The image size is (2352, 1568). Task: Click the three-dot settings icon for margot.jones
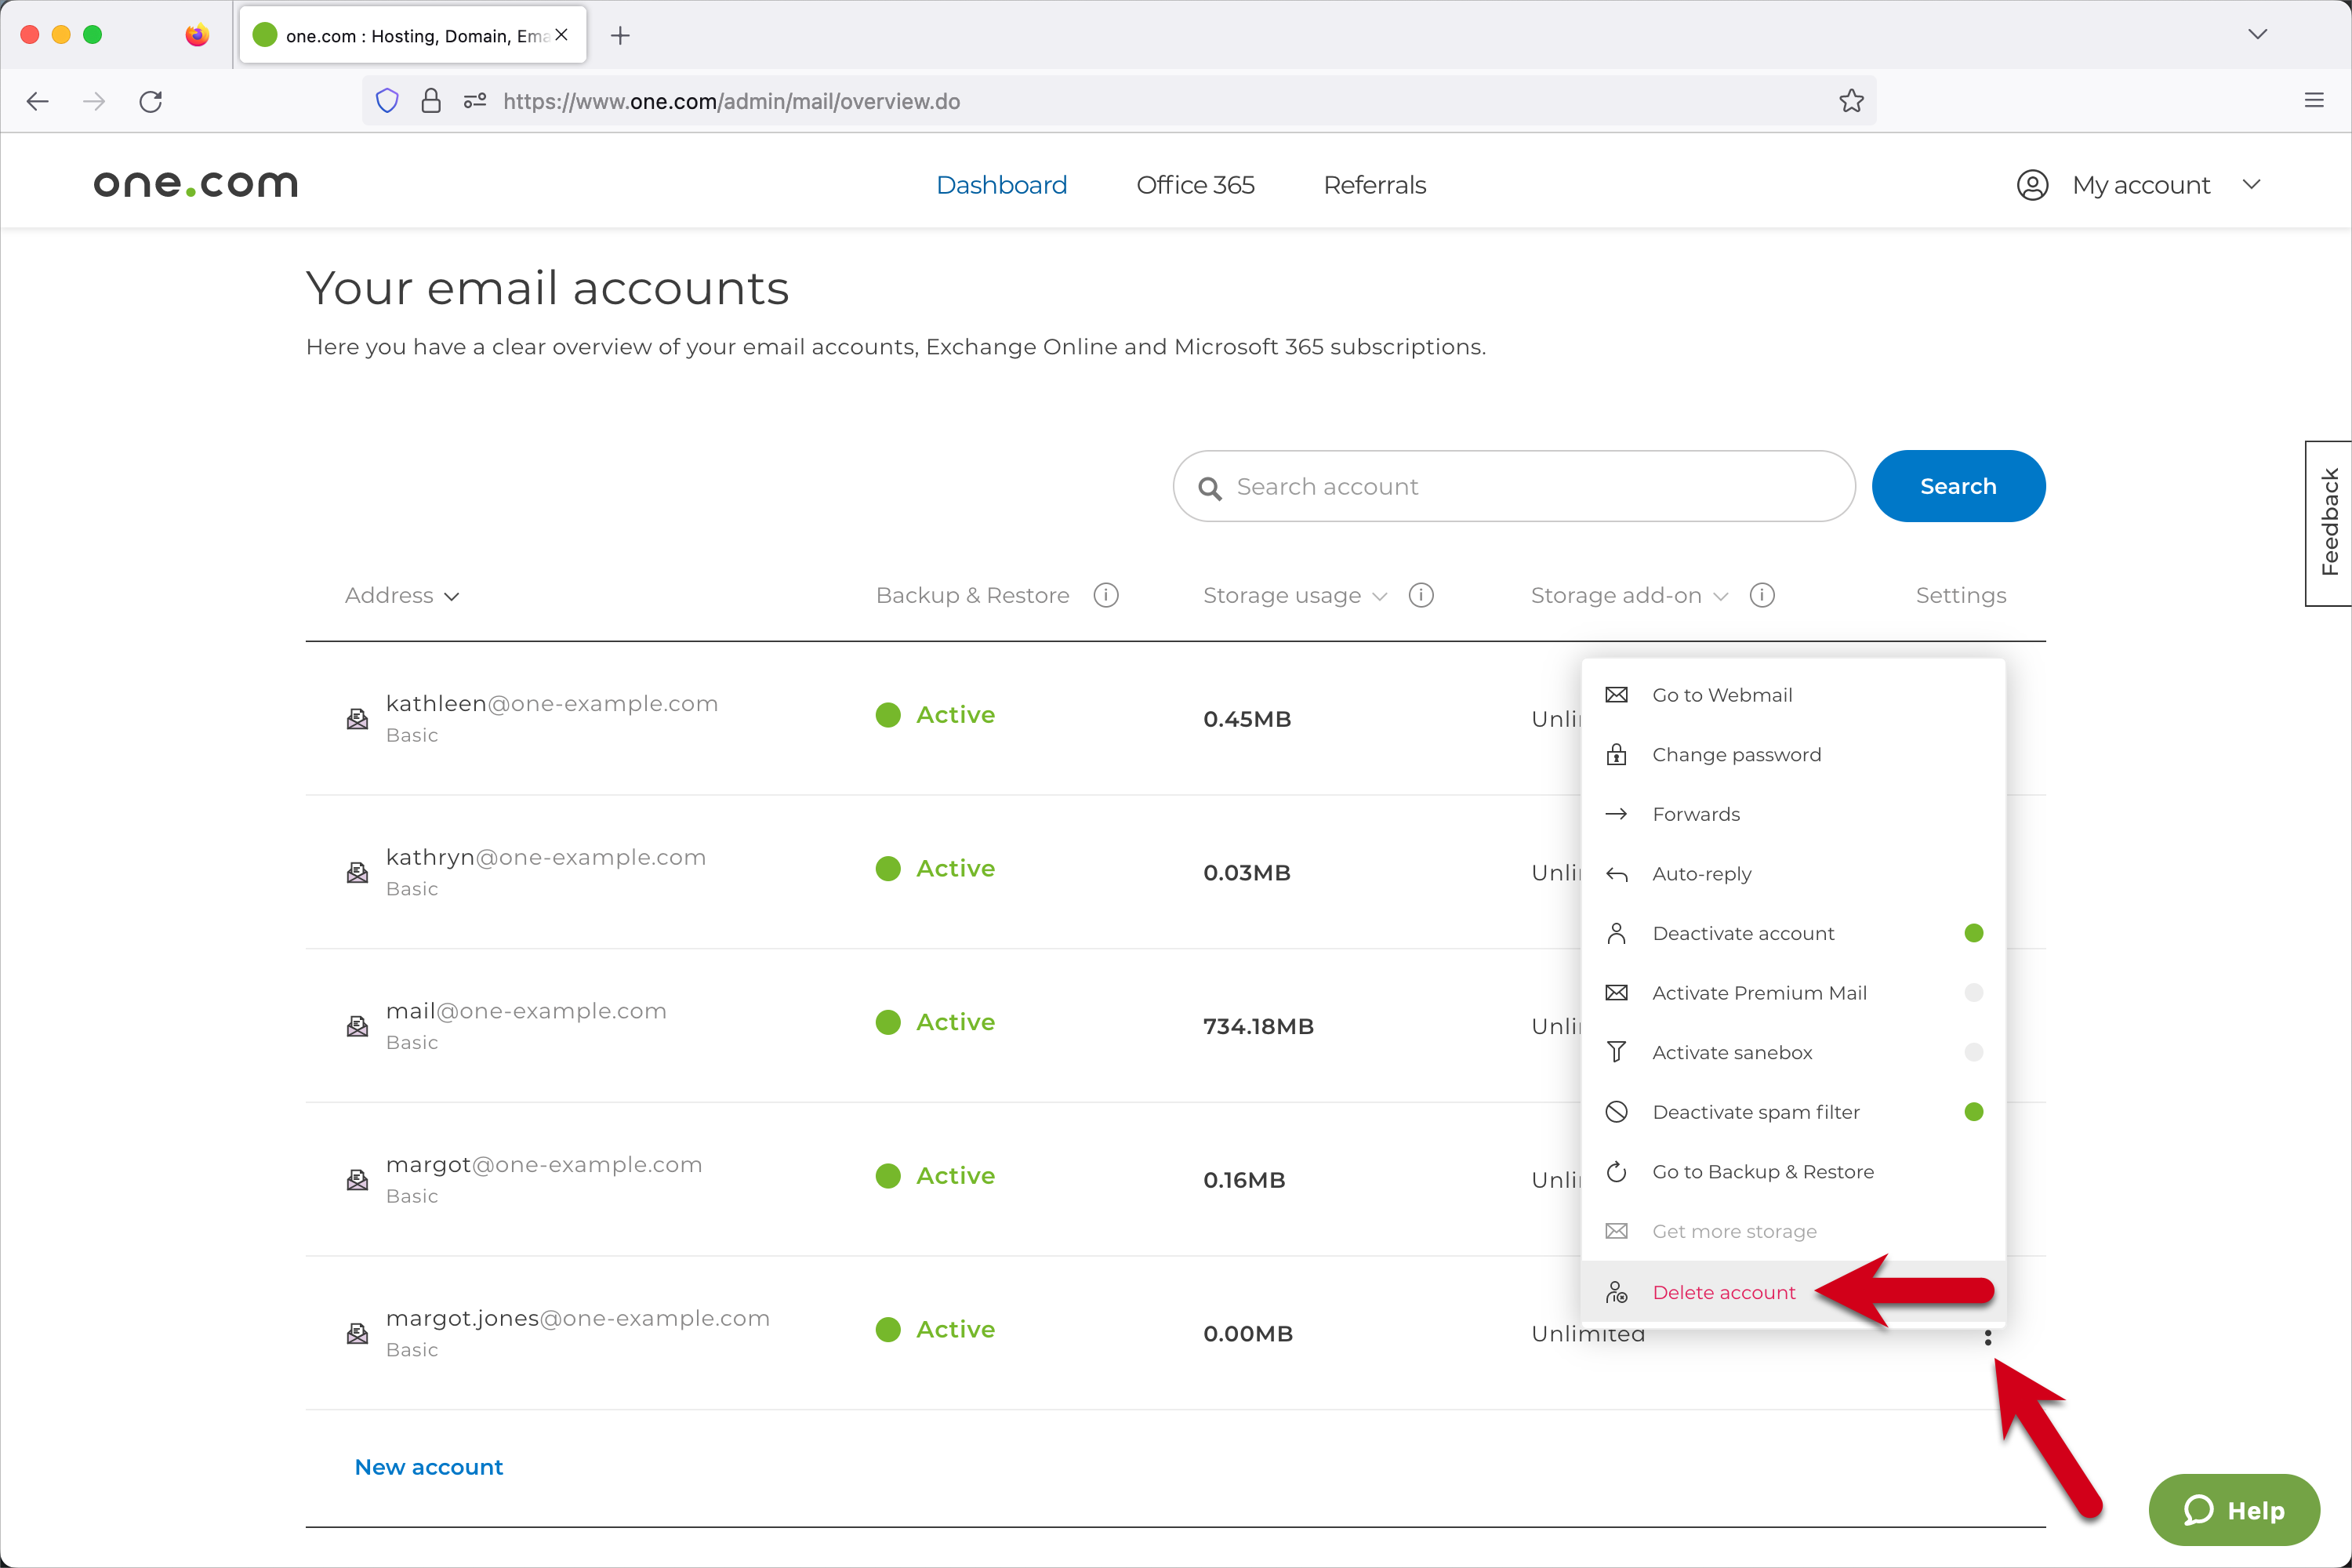[x=1987, y=1337]
